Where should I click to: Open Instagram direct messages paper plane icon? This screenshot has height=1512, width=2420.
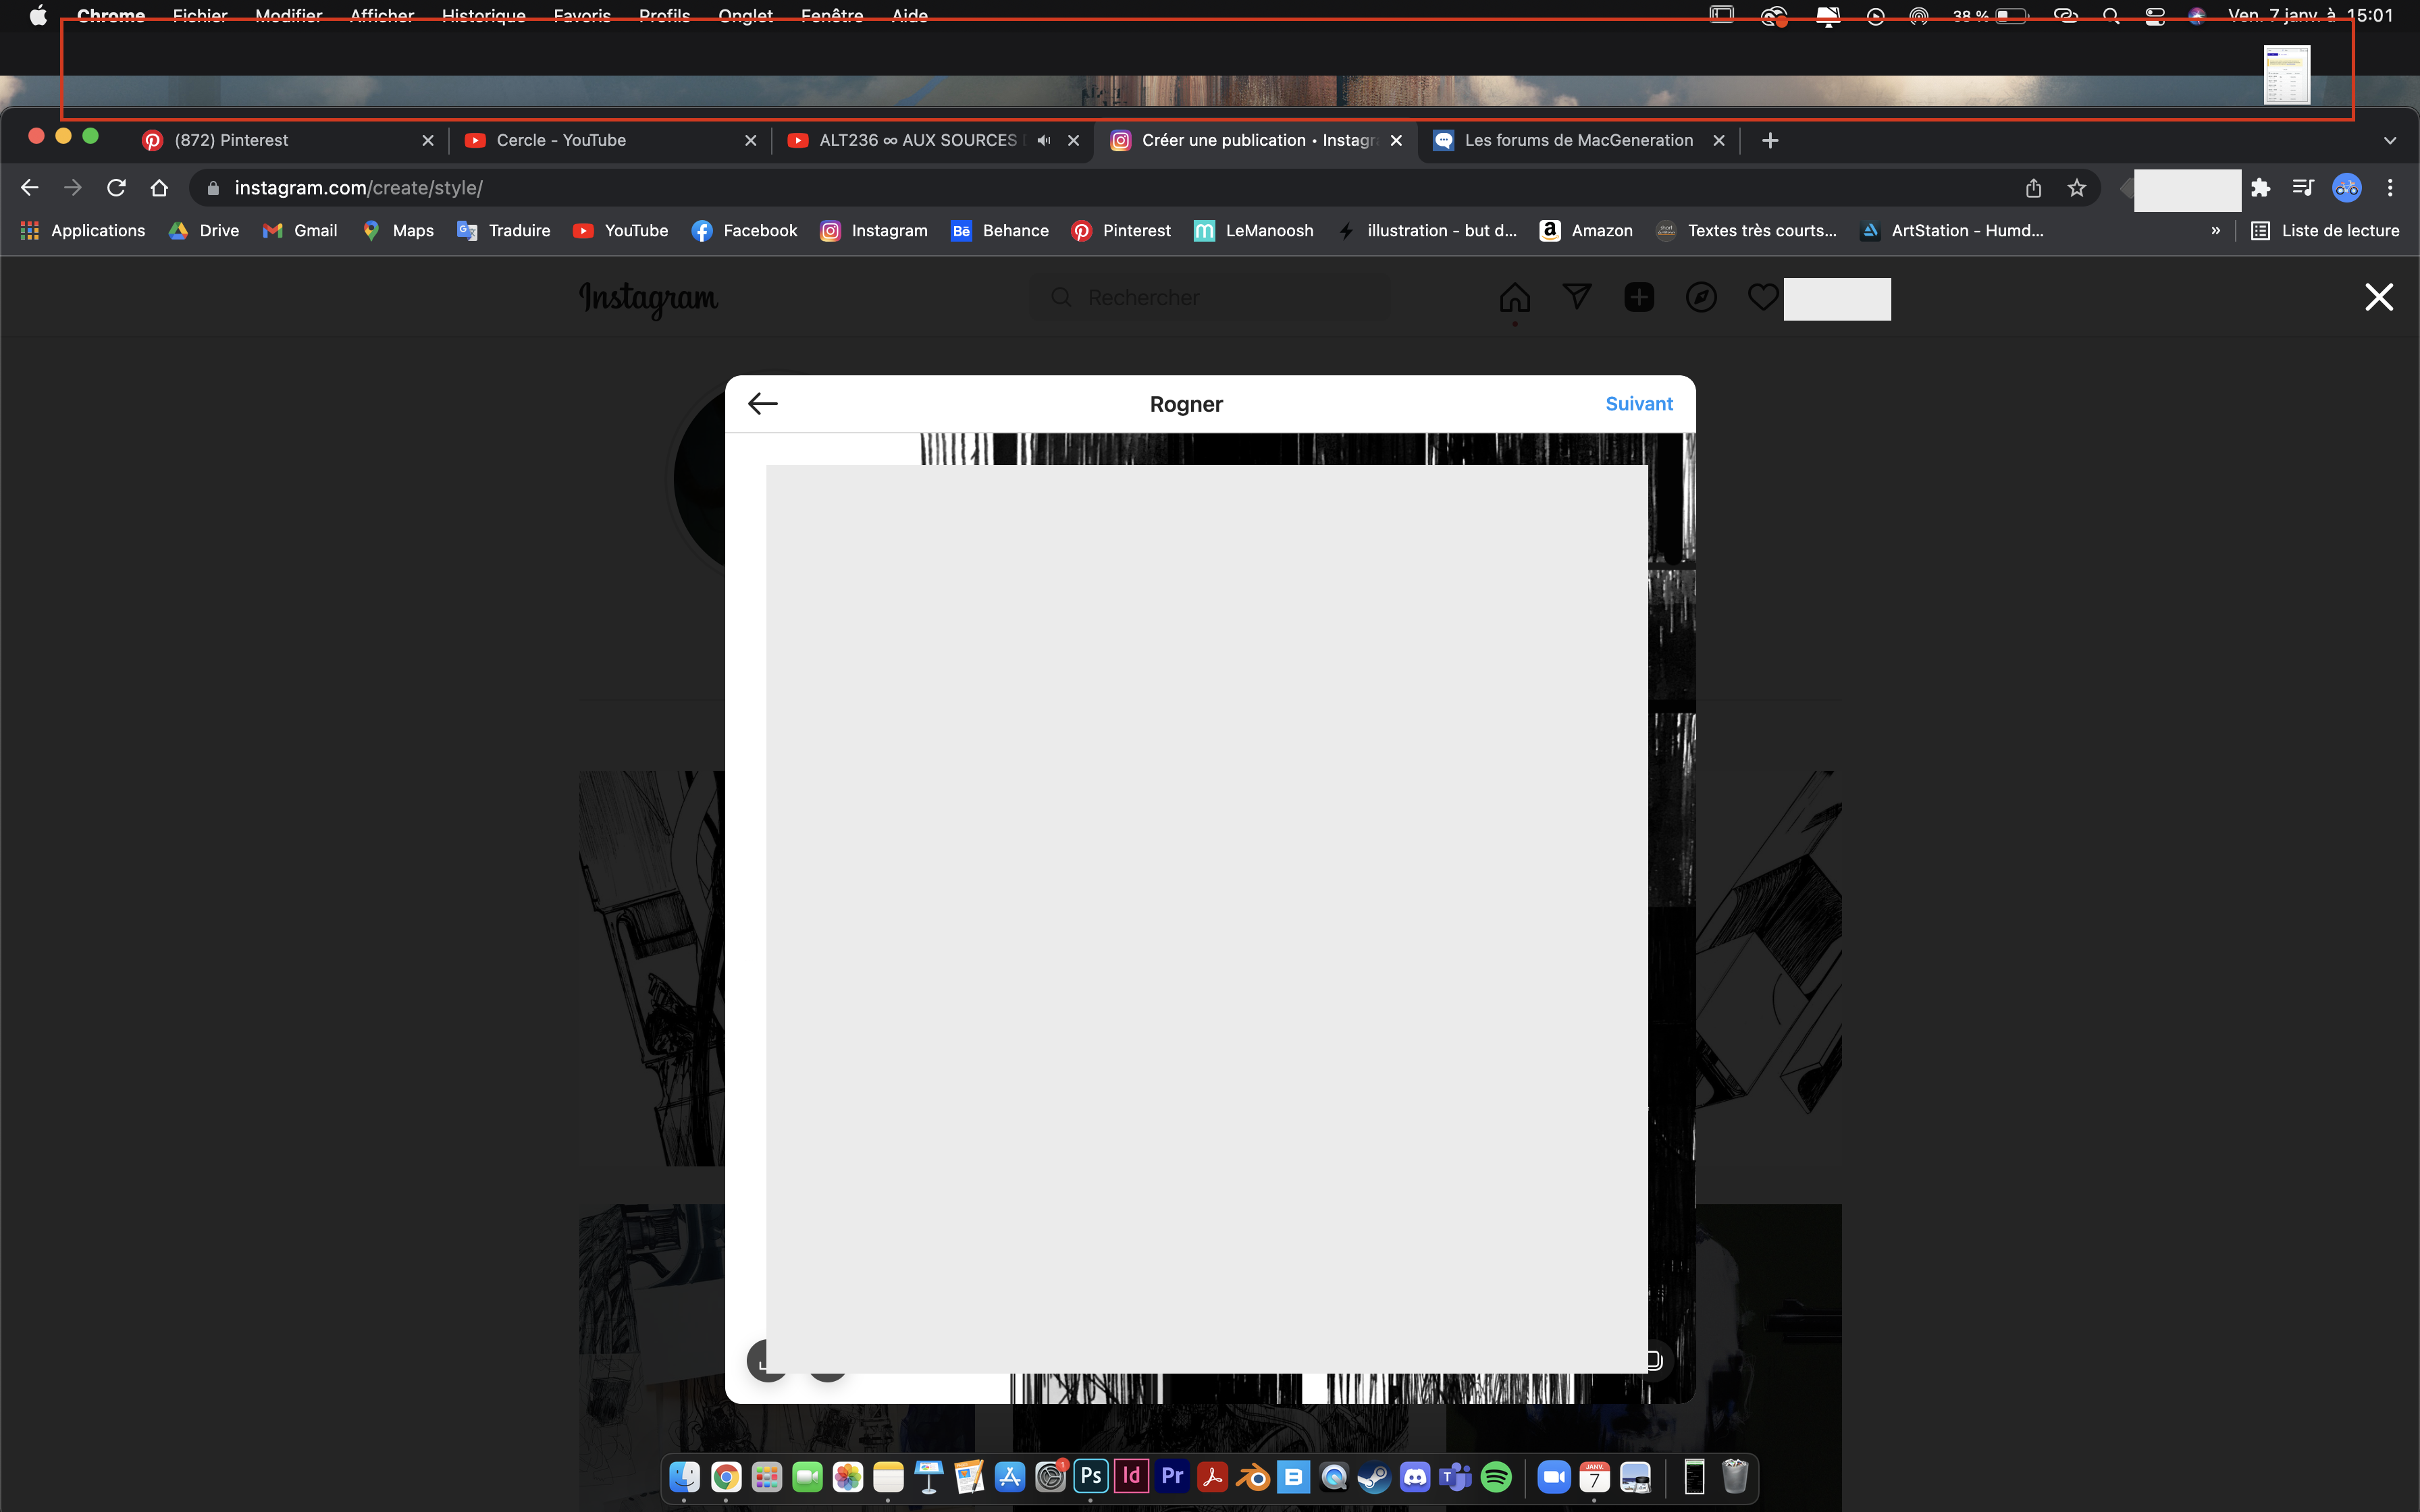click(1576, 297)
